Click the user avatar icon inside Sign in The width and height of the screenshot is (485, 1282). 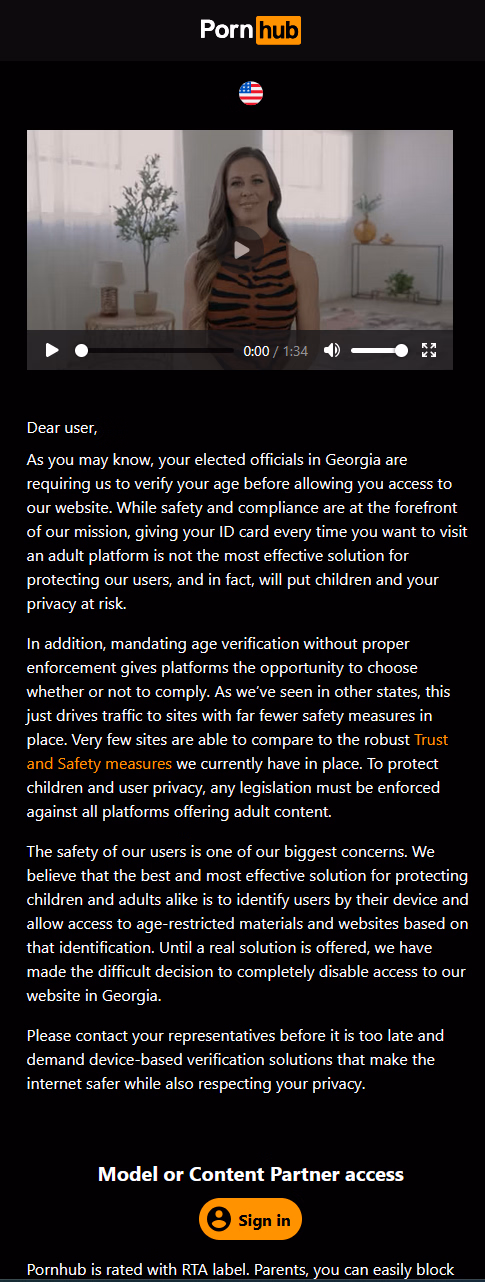[x=218, y=1220]
